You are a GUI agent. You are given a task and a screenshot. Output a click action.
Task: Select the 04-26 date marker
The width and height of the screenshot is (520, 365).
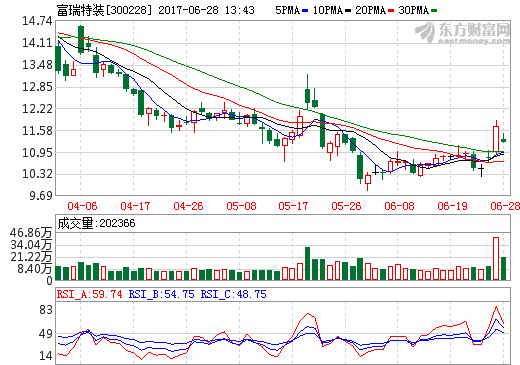[188, 206]
